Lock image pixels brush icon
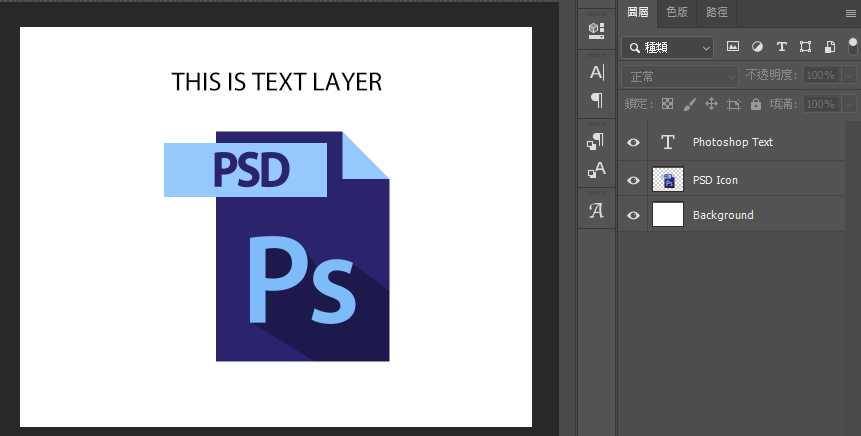The height and width of the screenshot is (436, 861). pyautogui.click(x=690, y=104)
